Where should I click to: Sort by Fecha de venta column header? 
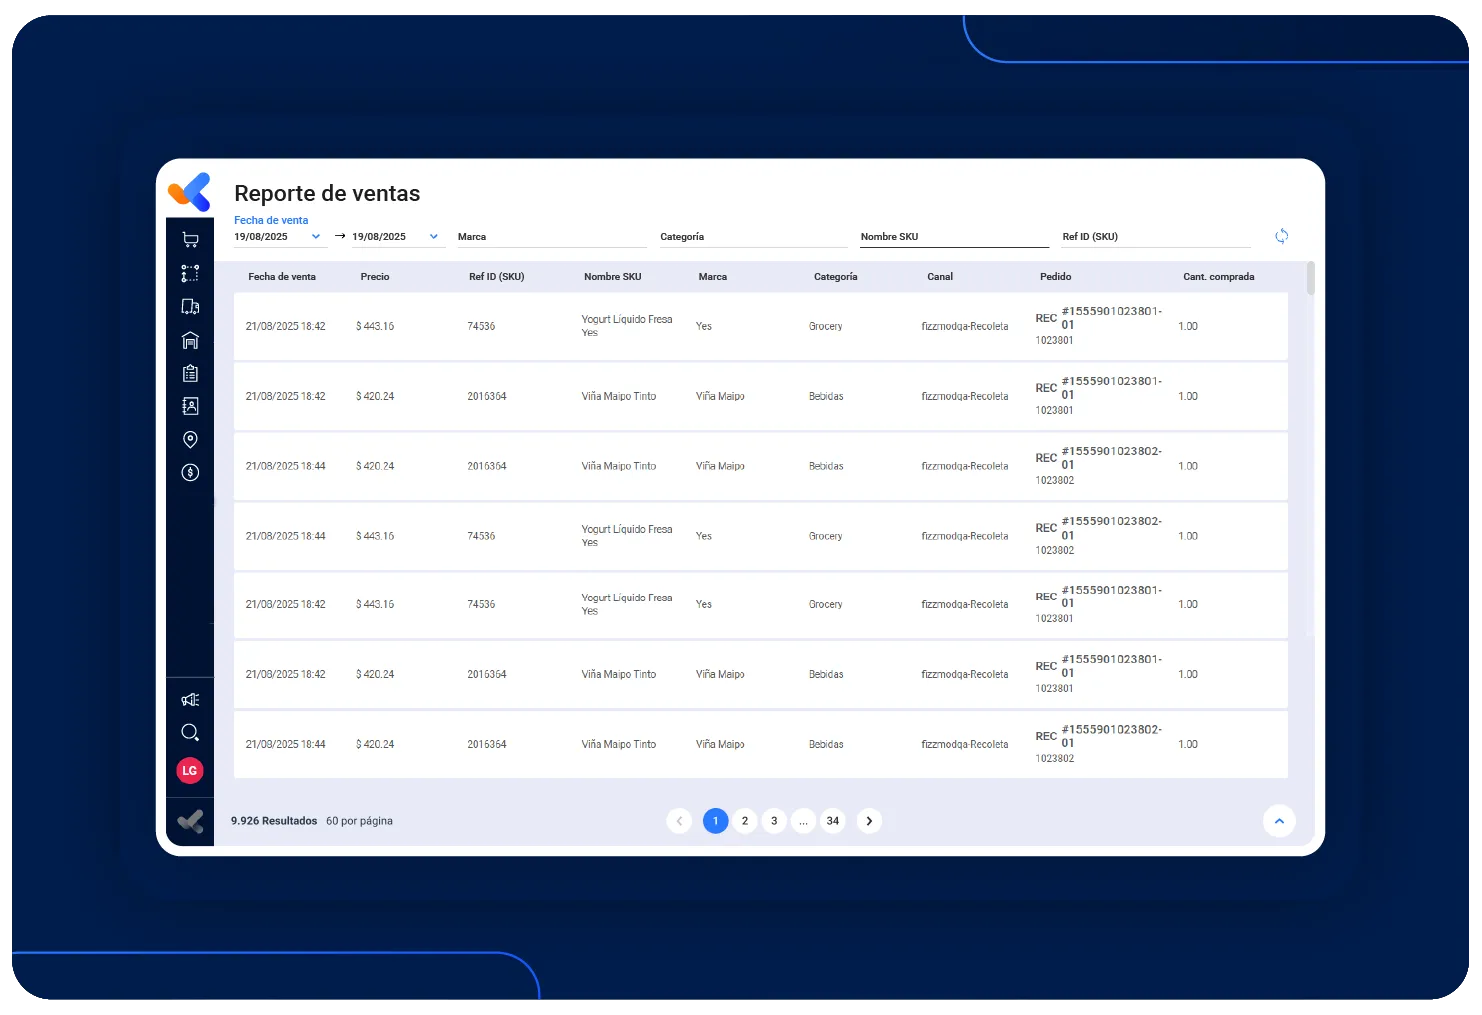[x=282, y=277]
